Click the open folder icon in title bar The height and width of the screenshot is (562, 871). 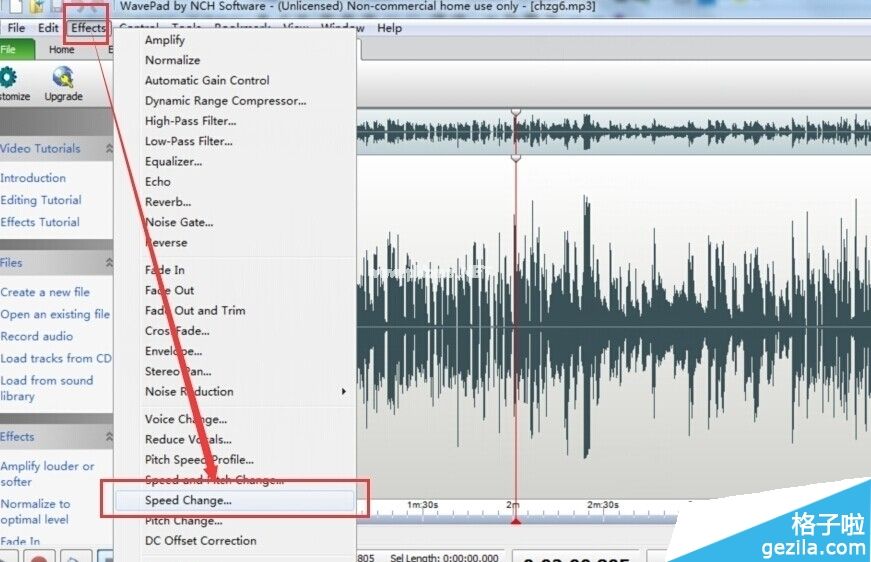pos(37,7)
